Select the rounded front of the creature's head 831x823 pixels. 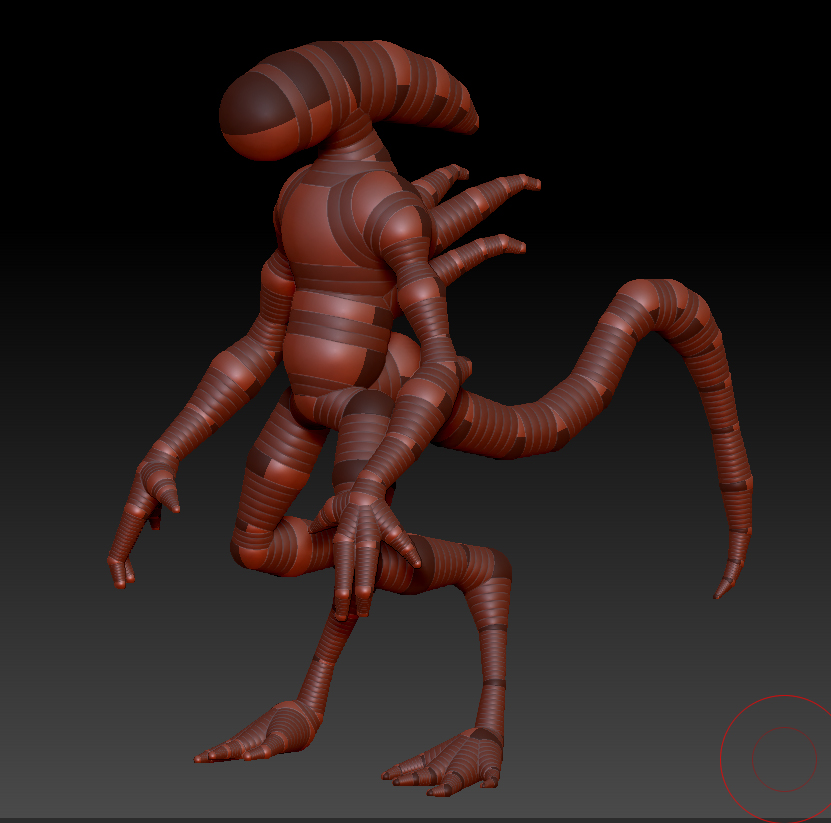click(x=260, y=115)
